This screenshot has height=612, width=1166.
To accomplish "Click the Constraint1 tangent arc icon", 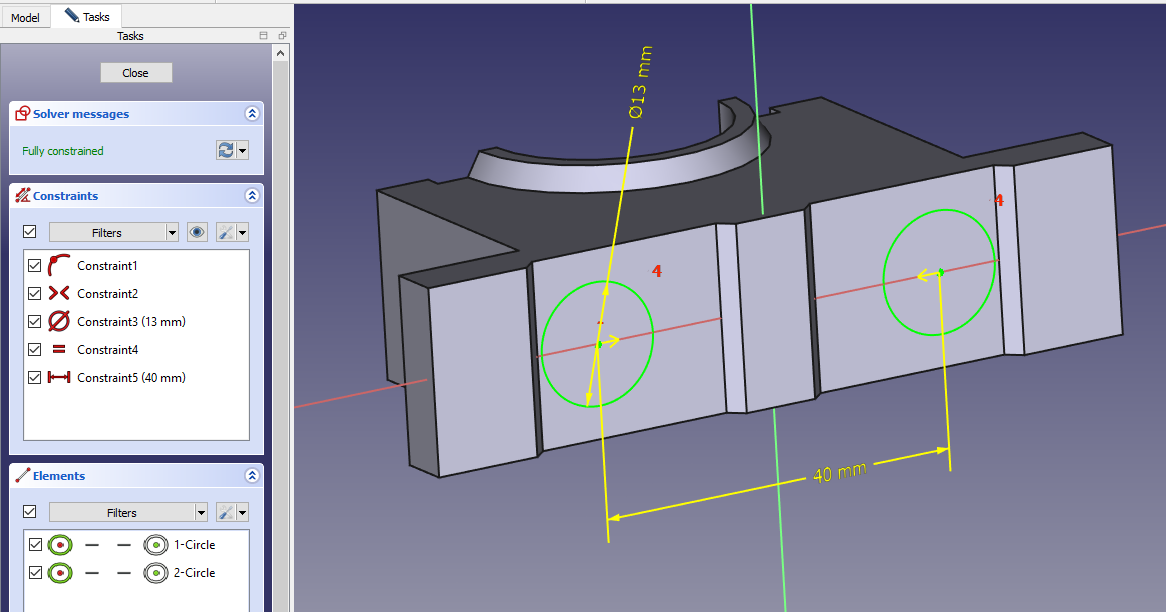I will (59, 266).
